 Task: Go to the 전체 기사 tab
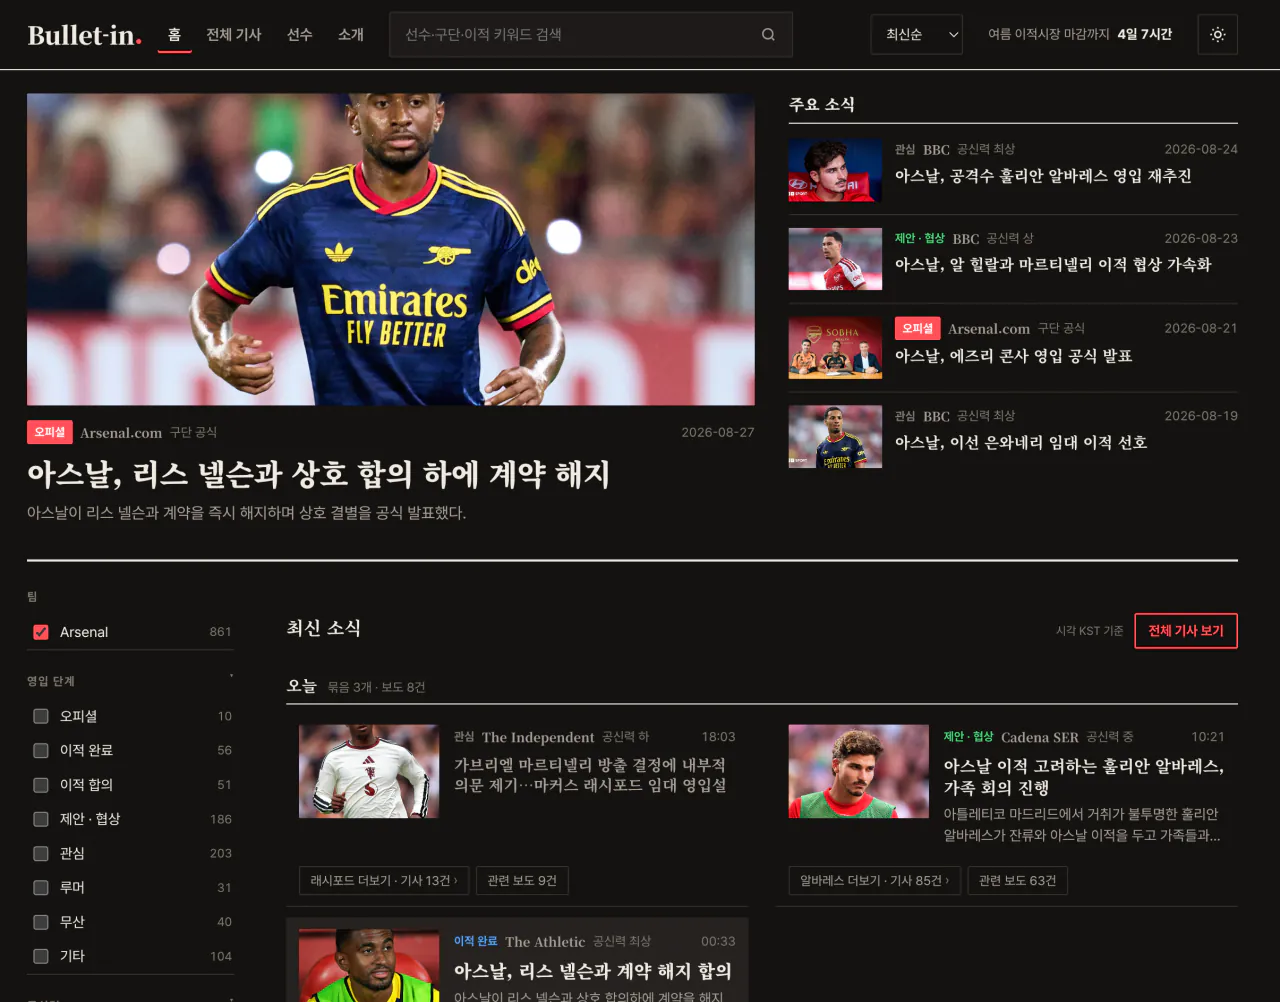pyautogui.click(x=234, y=35)
